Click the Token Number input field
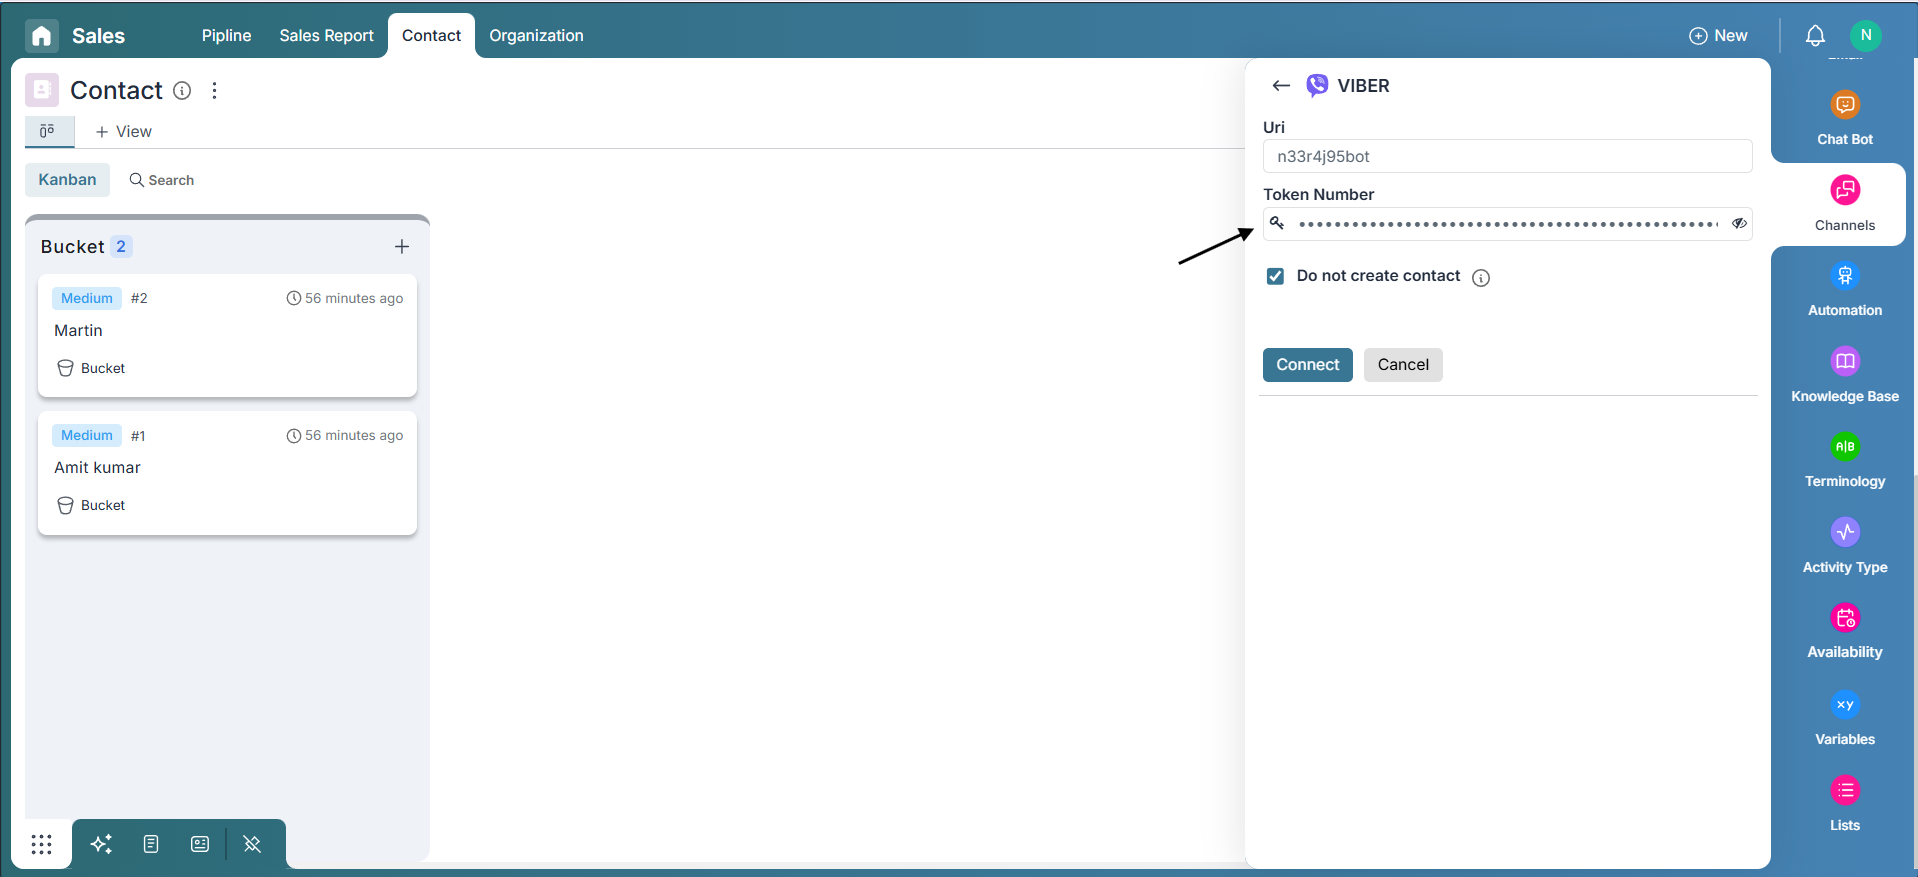1918x877 pixels. [x=1507, y=224]
